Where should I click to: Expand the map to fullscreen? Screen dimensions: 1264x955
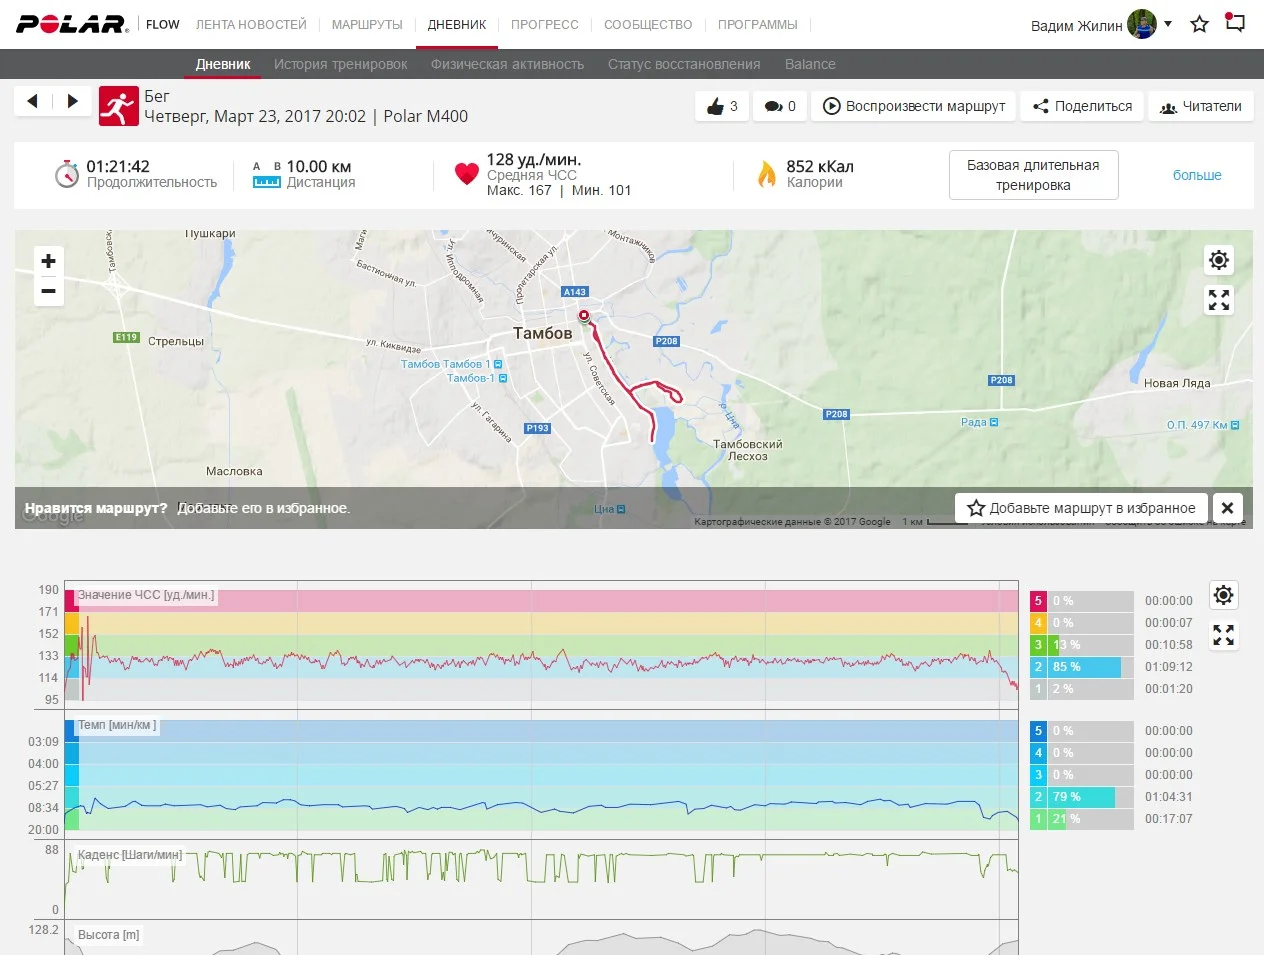coord(1218,300)
